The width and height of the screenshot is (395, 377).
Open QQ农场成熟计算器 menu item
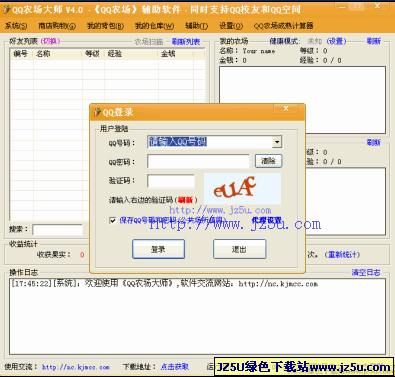point(284,26)
